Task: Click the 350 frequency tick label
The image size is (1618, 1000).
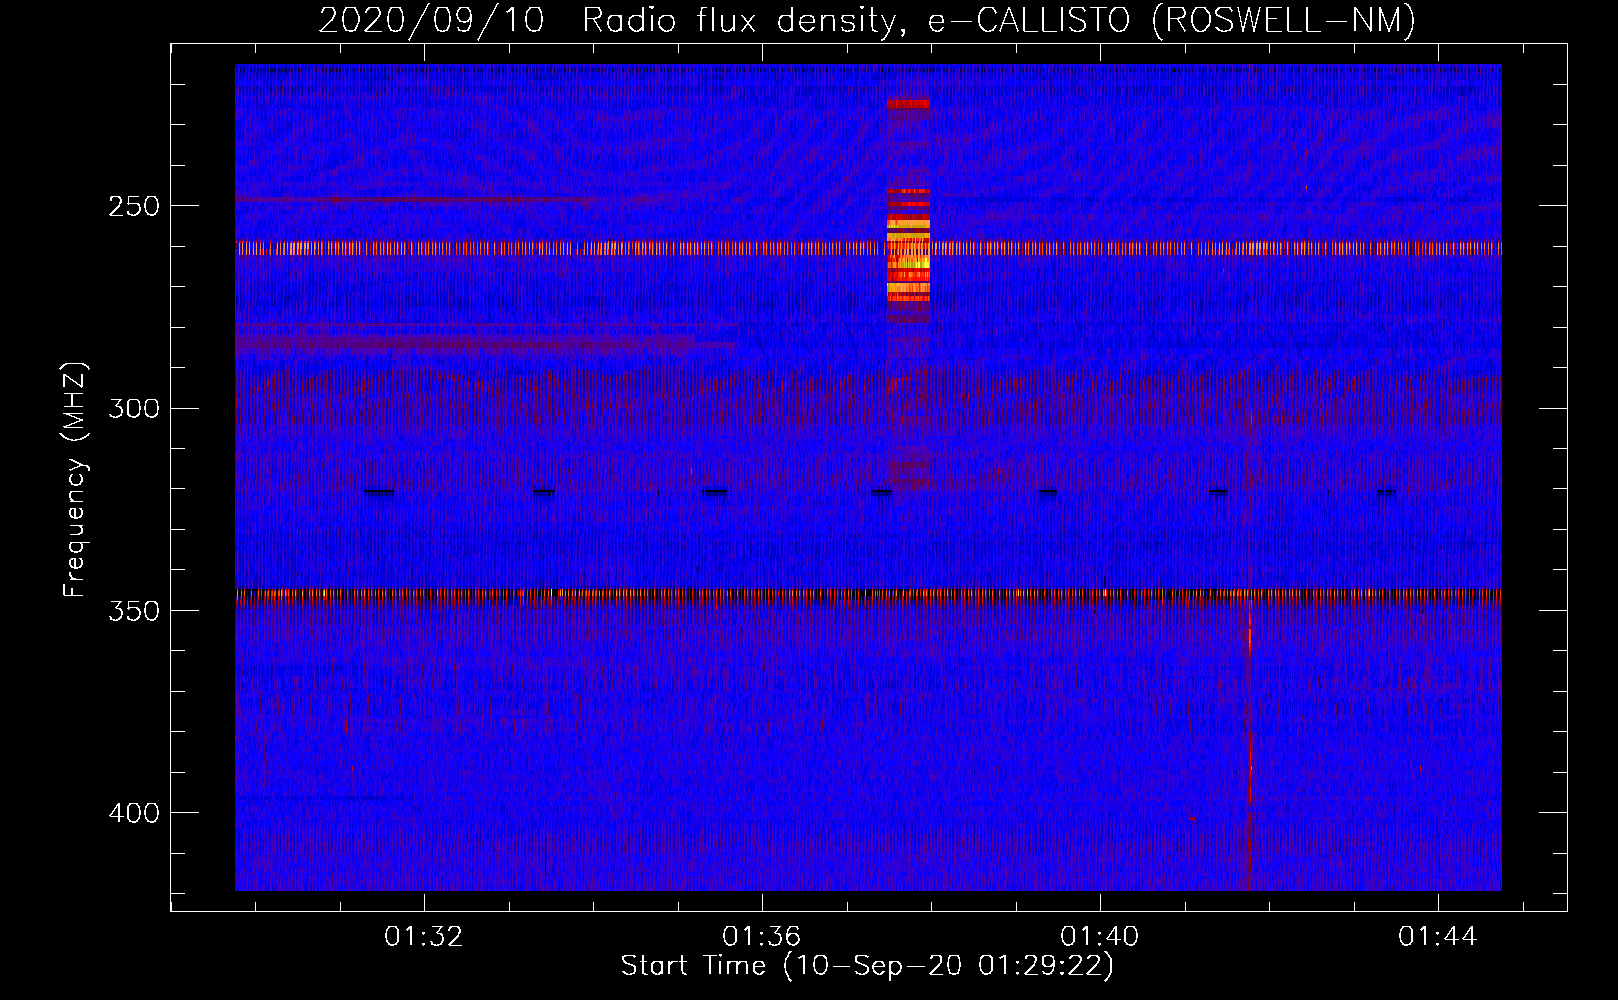Action: coord(134,611)
